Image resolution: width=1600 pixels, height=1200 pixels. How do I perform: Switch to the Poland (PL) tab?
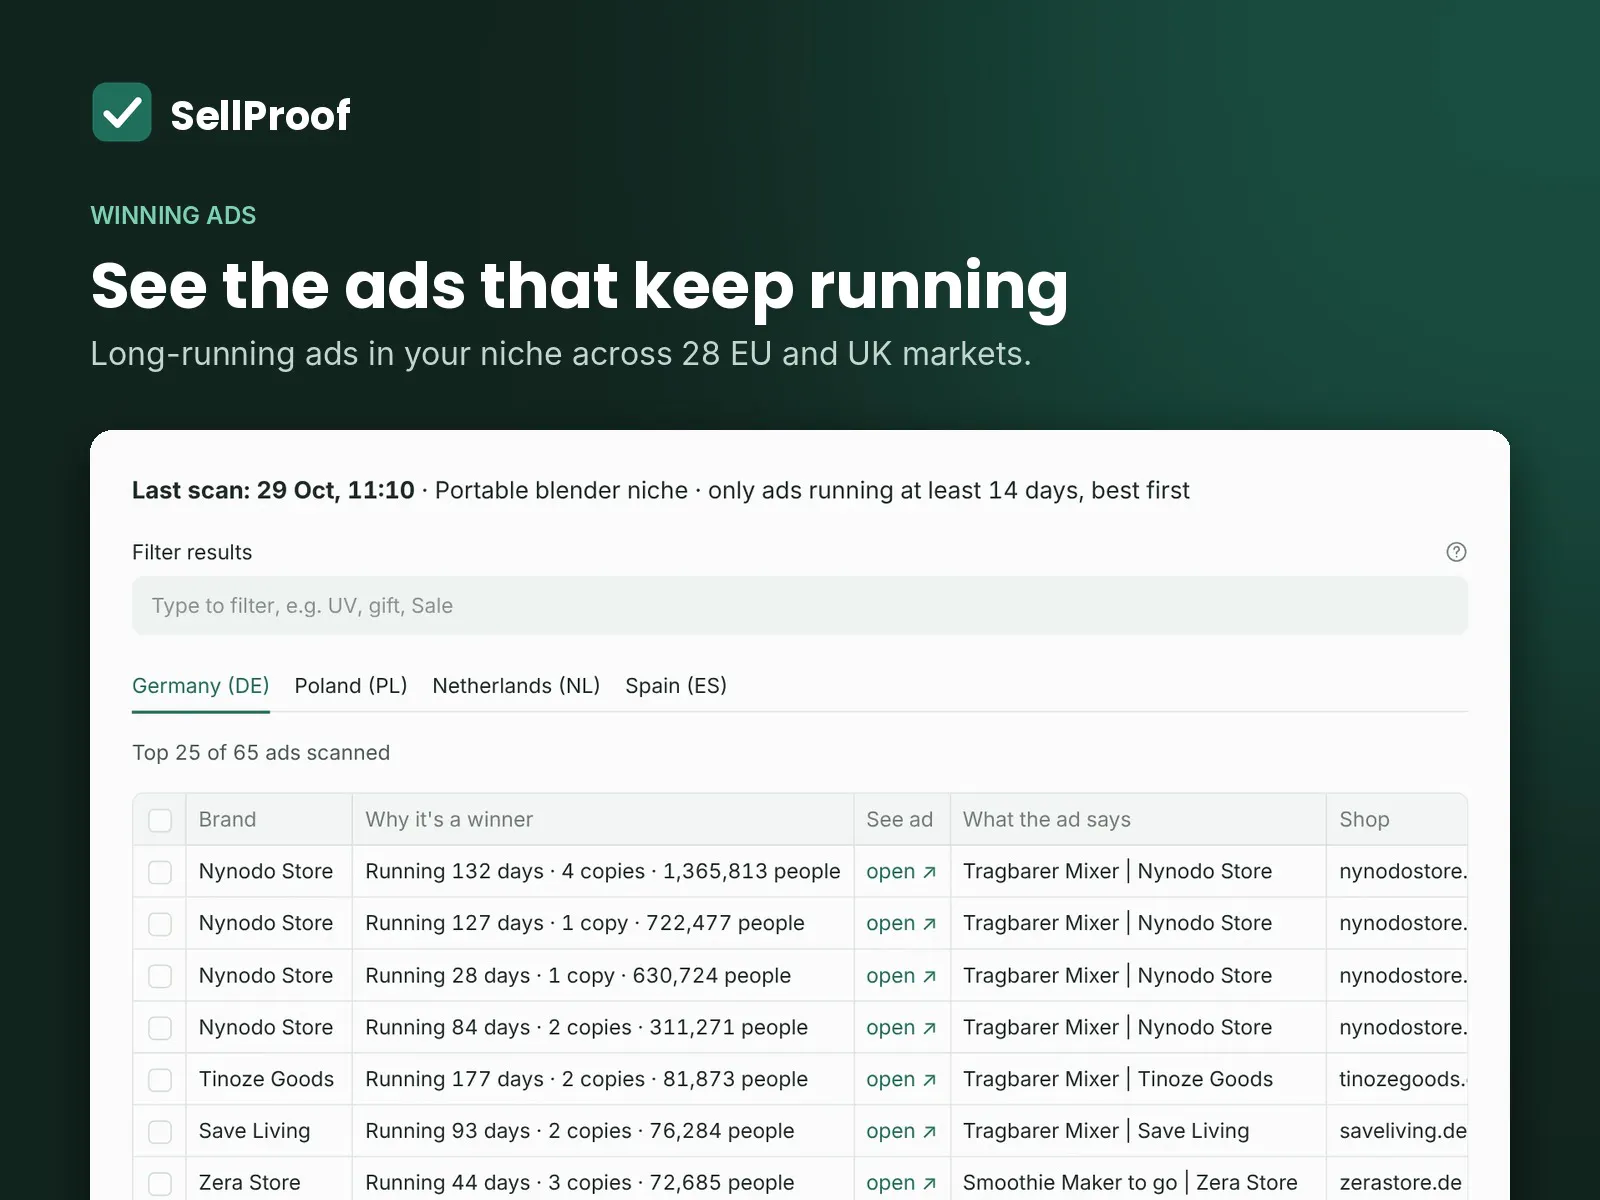click(x=351, y=686)
